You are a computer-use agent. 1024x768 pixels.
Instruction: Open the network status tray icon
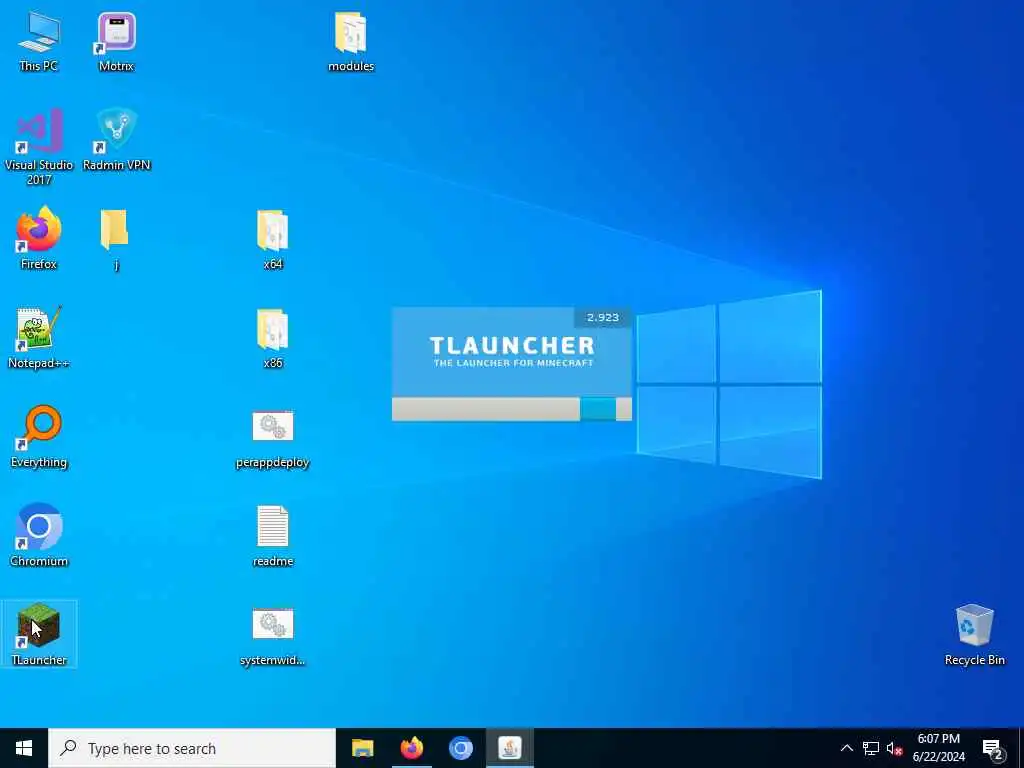(871, 748)
